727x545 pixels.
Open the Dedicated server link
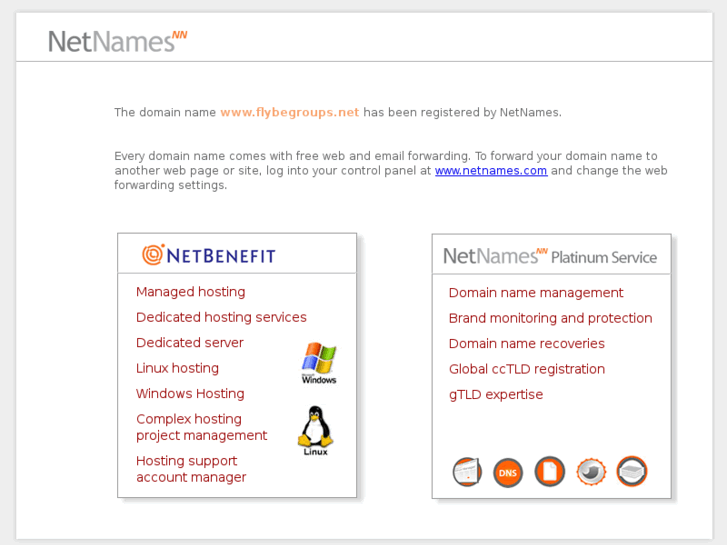pyautogui.click(x=190, y=343)
